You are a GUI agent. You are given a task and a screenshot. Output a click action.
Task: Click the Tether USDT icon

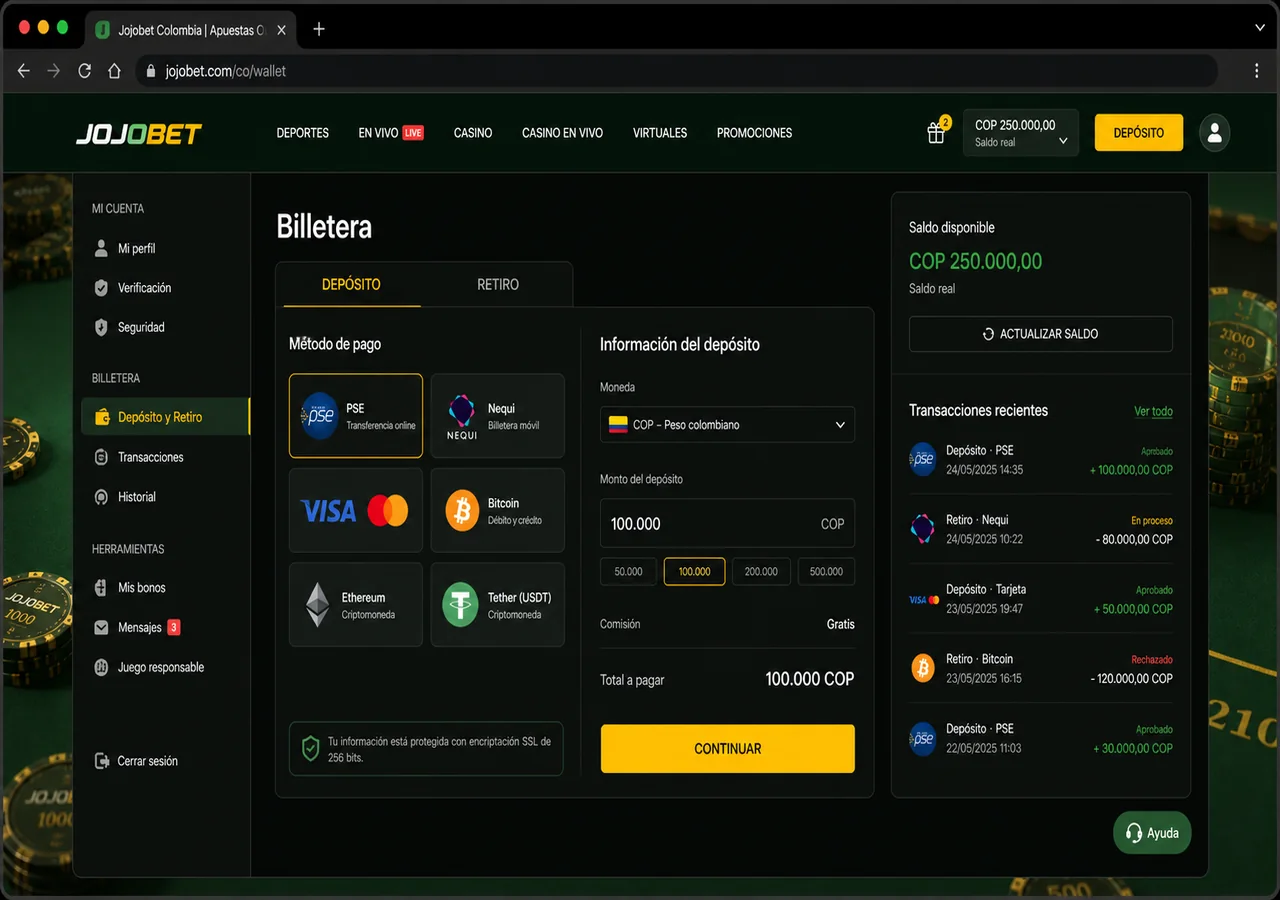[461, 605]
